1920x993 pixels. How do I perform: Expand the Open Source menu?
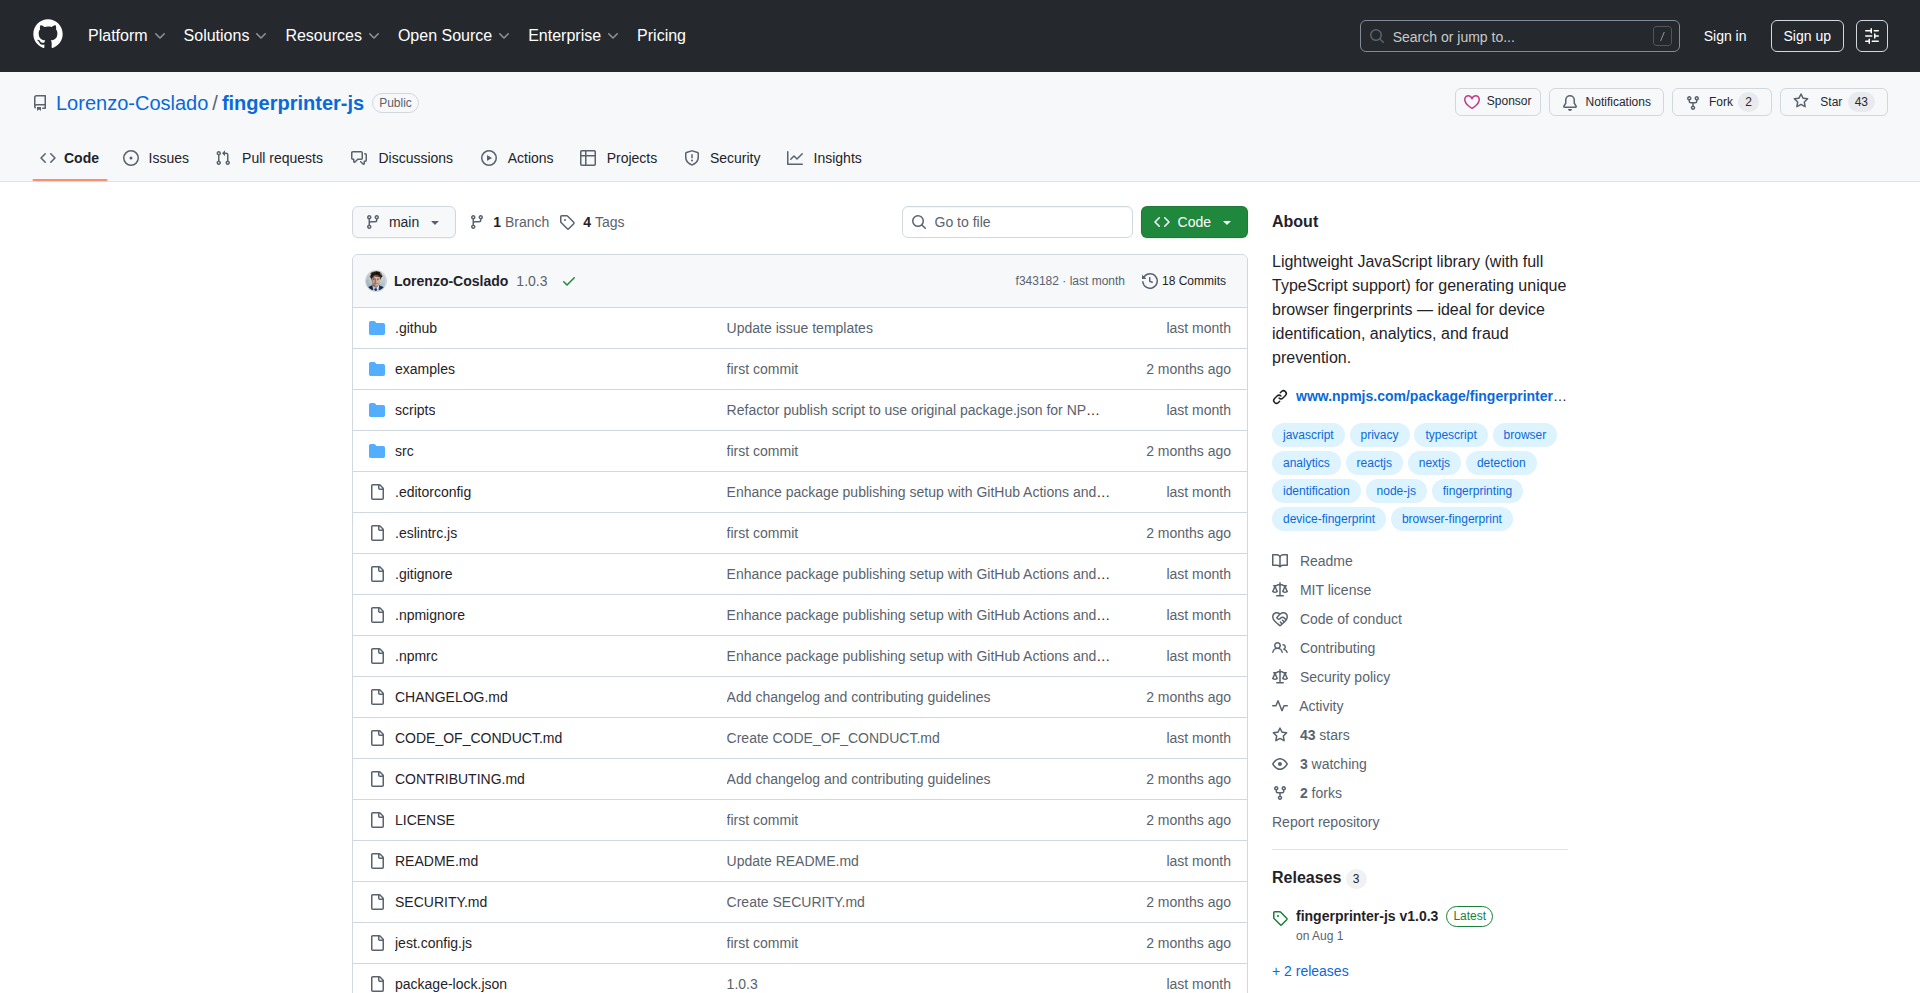453,35
